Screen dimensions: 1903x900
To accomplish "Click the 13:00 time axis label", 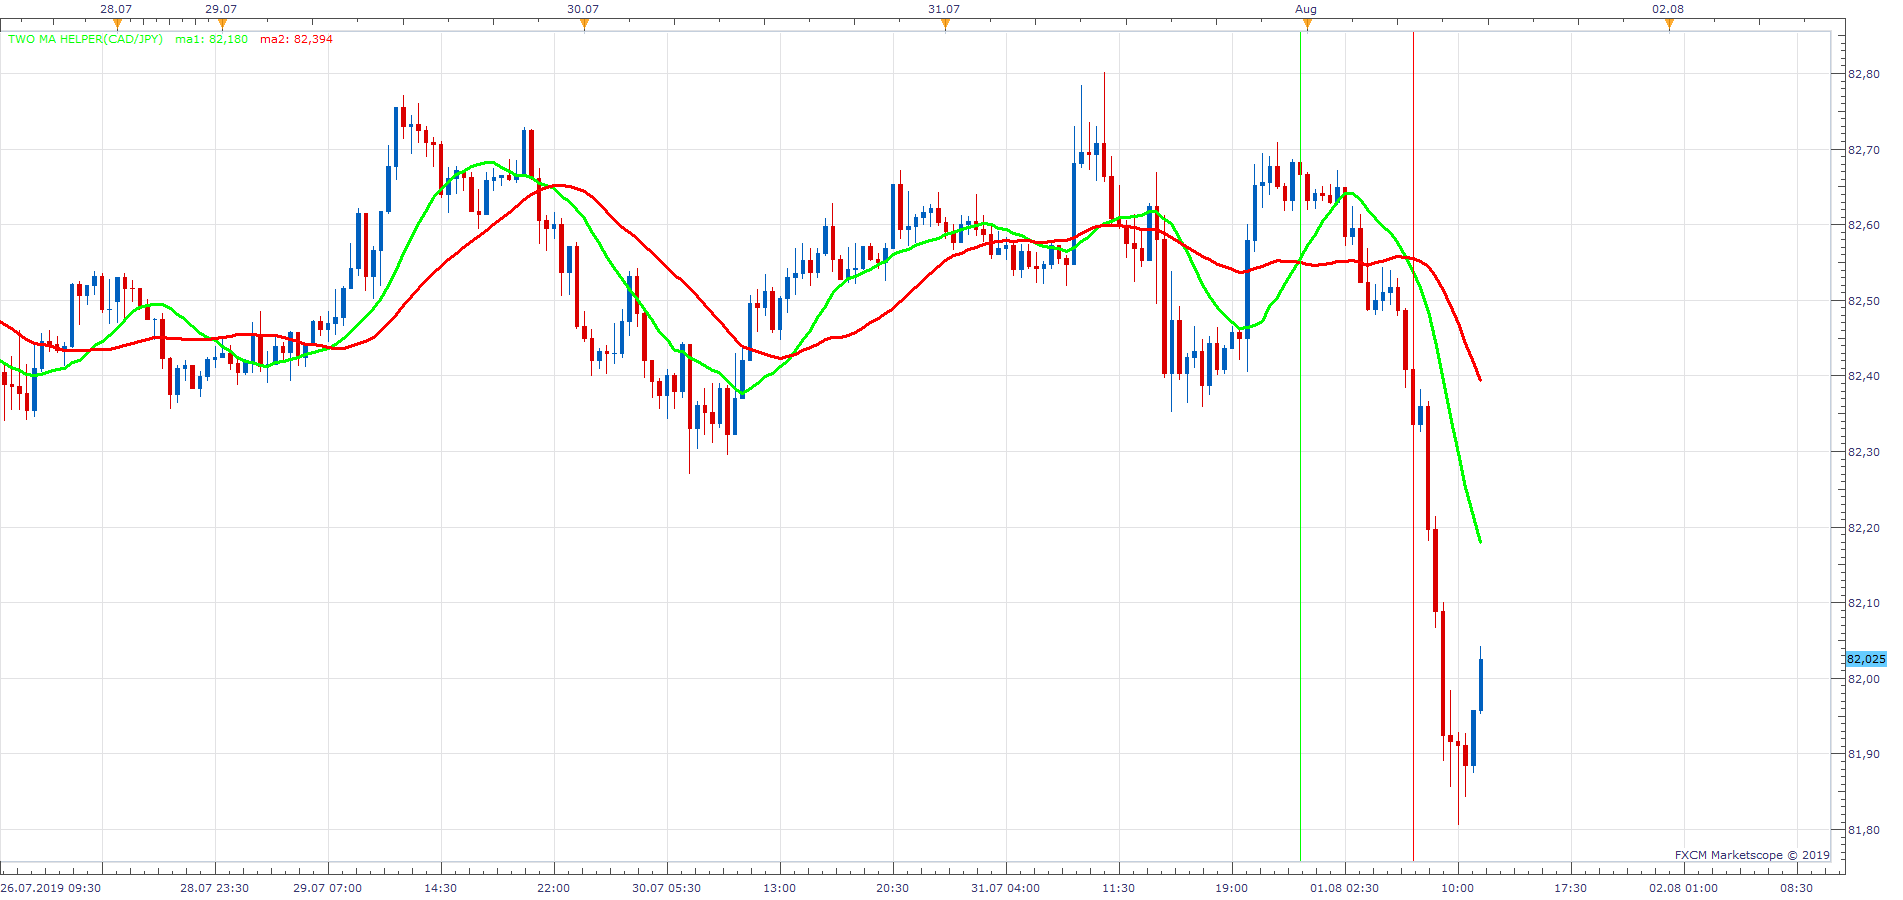I will [780, 888].
